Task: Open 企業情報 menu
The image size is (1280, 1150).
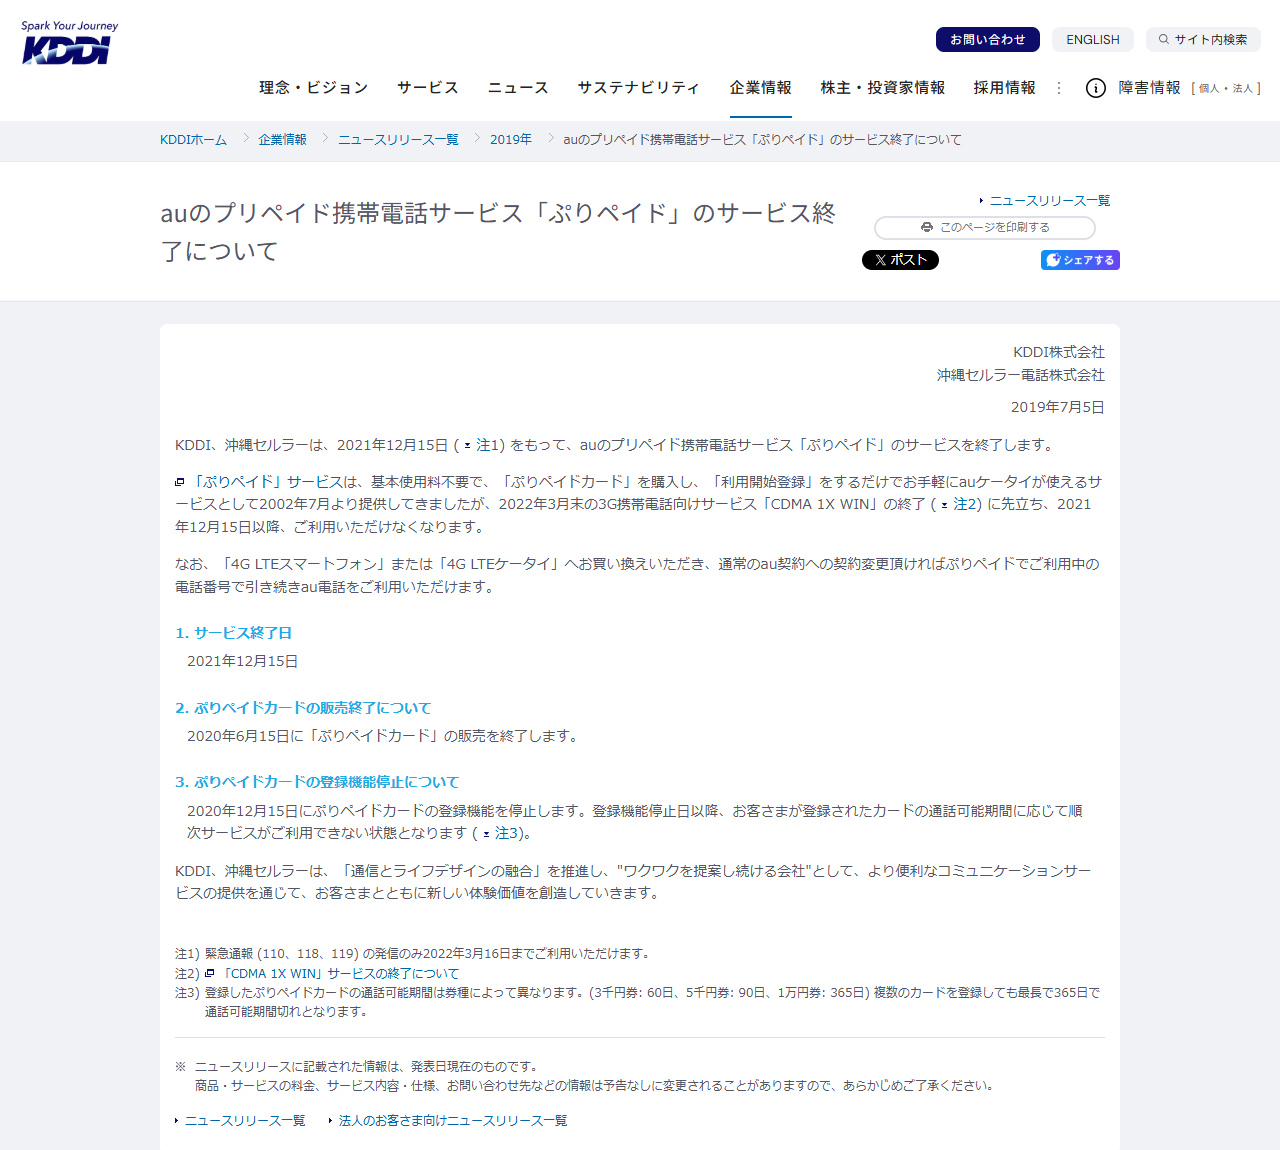Action: 761,88
